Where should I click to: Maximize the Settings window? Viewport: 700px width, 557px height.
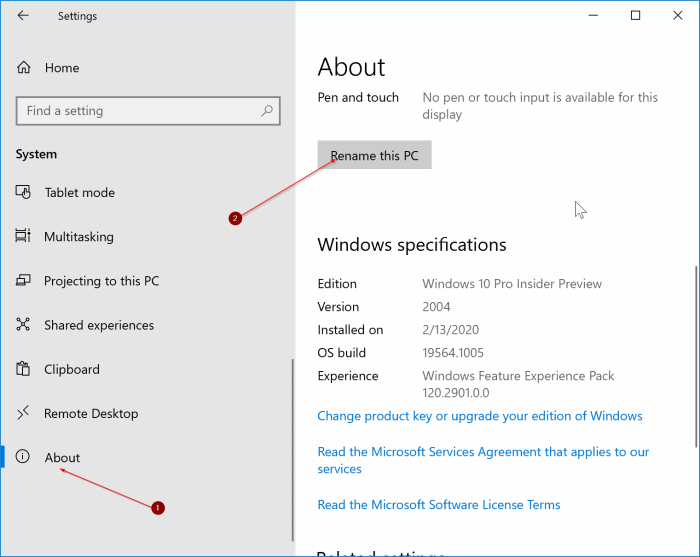pos(635,15)
